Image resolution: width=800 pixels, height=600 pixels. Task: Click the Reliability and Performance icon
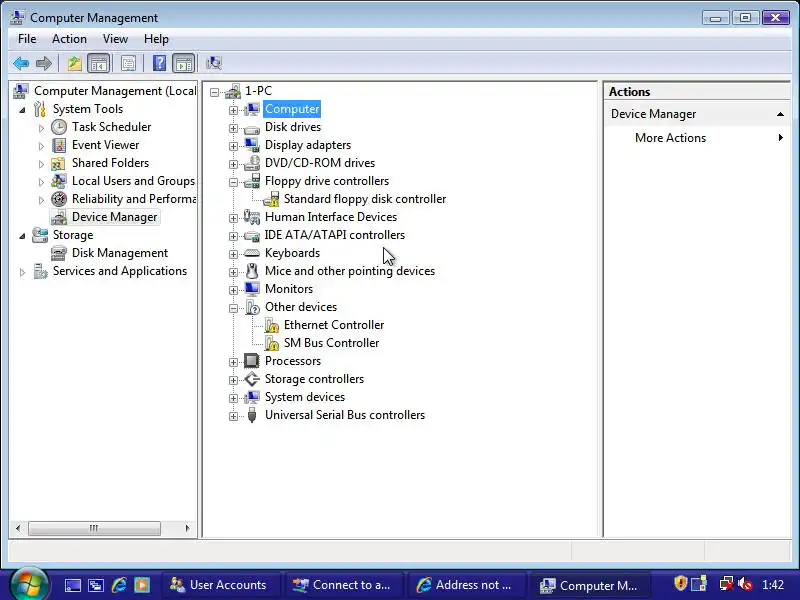[59, 199]
